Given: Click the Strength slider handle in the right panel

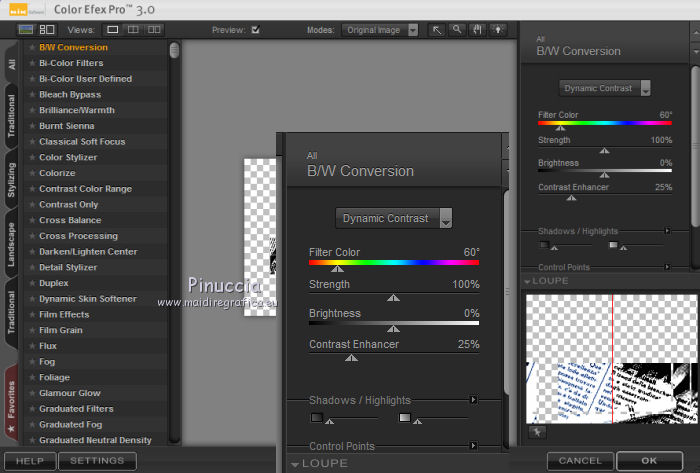Looking at the screenshot, I should 604,151.
